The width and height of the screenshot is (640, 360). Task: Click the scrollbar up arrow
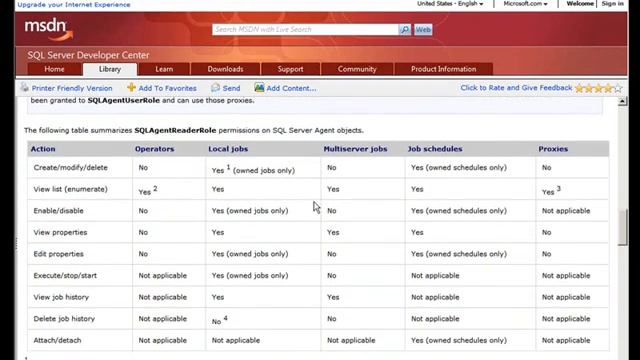[622, 101]
